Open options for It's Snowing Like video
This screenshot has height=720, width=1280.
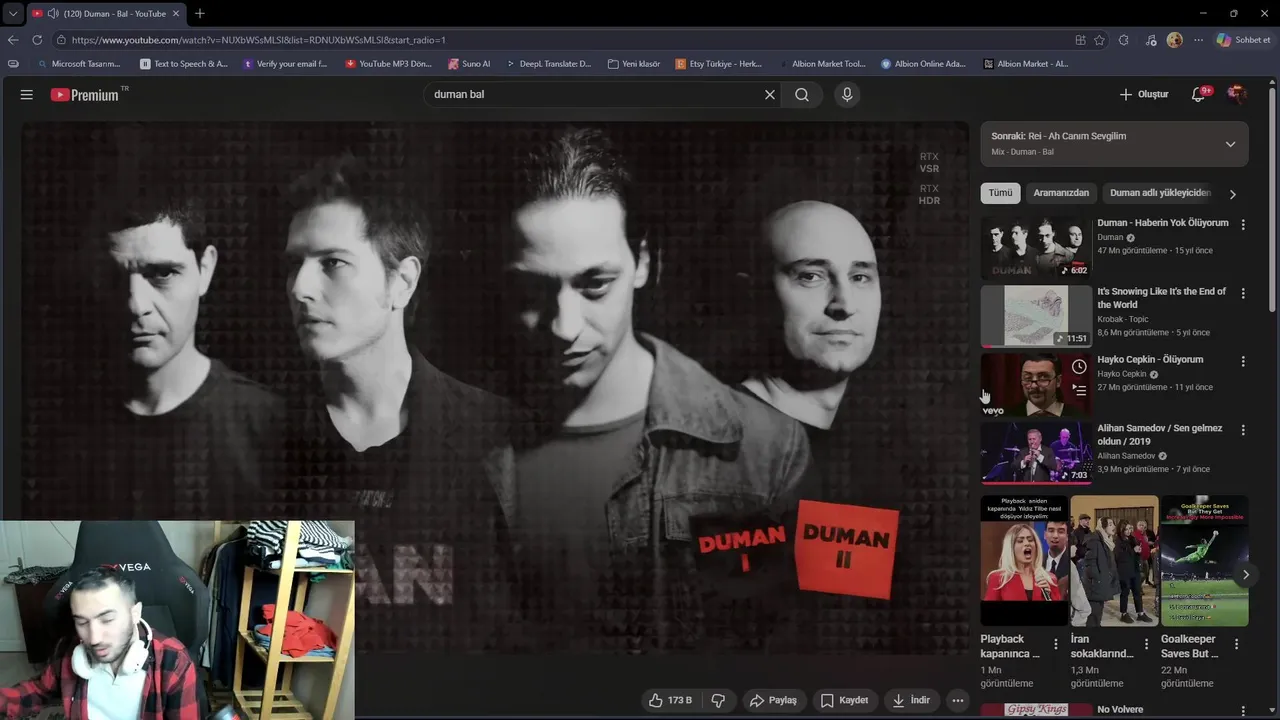tap(1243, 294)
